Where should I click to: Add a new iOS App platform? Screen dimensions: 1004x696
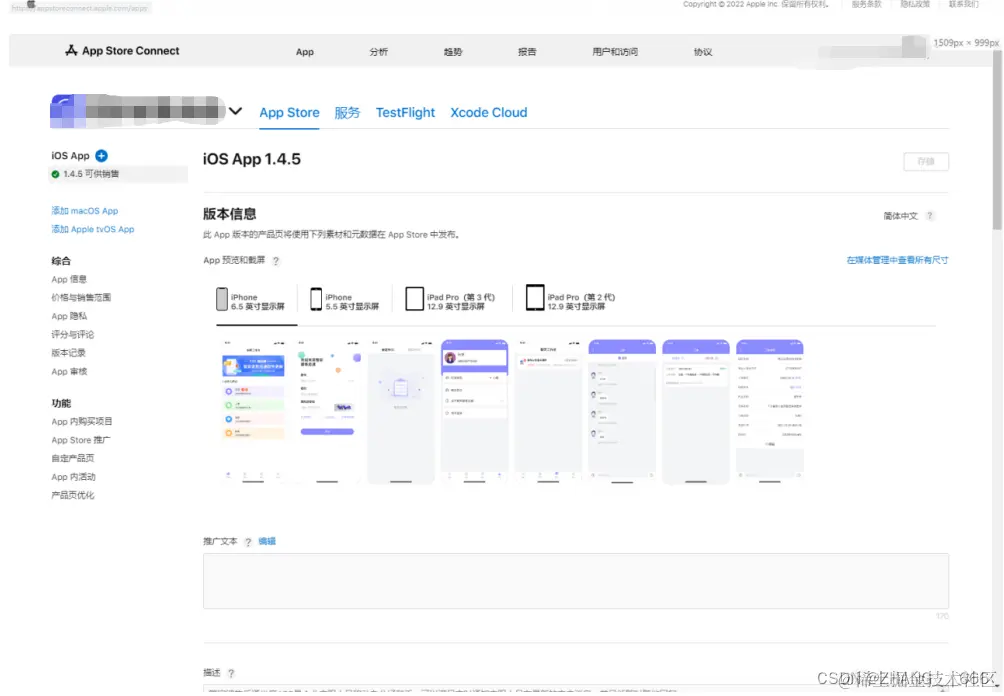coord(101,156)
